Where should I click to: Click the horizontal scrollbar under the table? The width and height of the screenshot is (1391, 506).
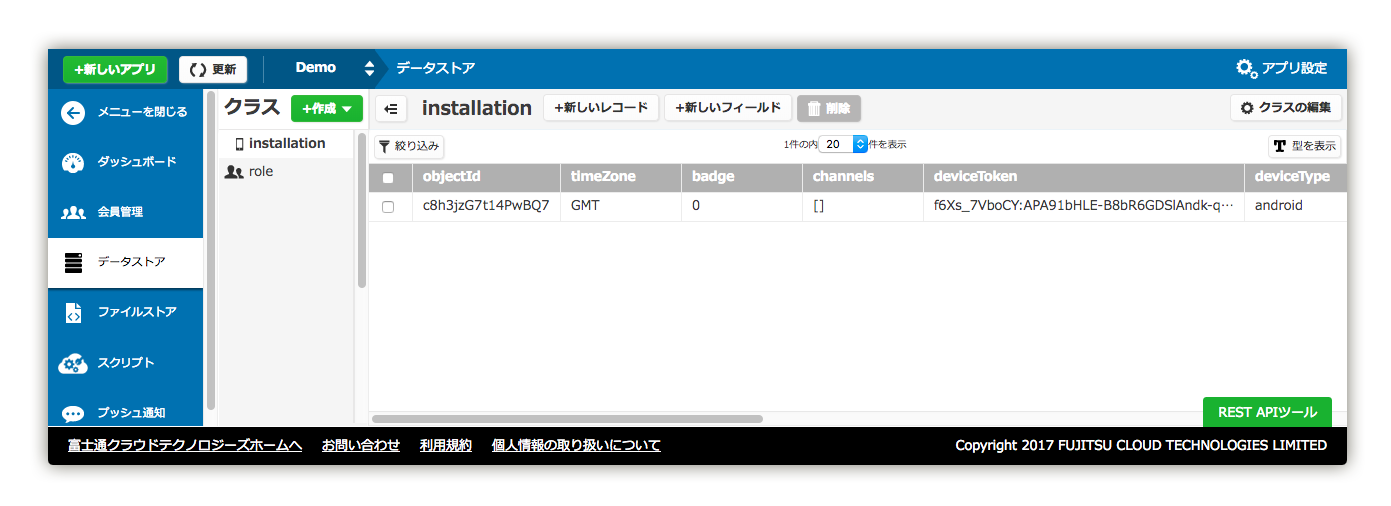tap(567, 419)
